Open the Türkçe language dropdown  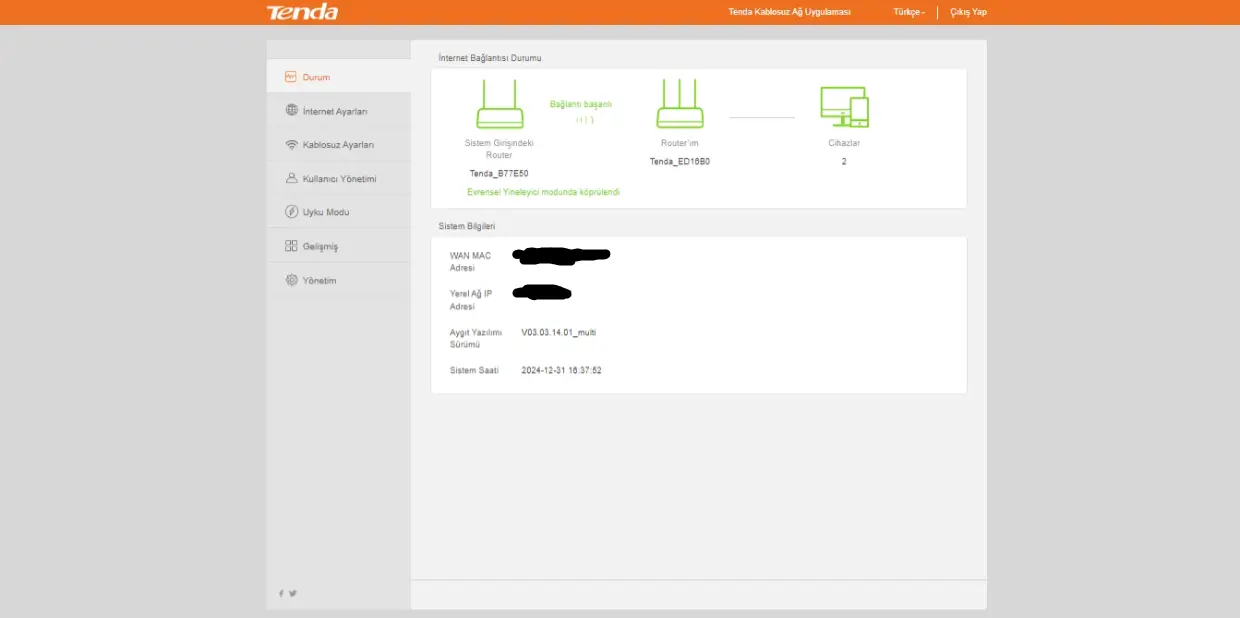tap(909, 12)
